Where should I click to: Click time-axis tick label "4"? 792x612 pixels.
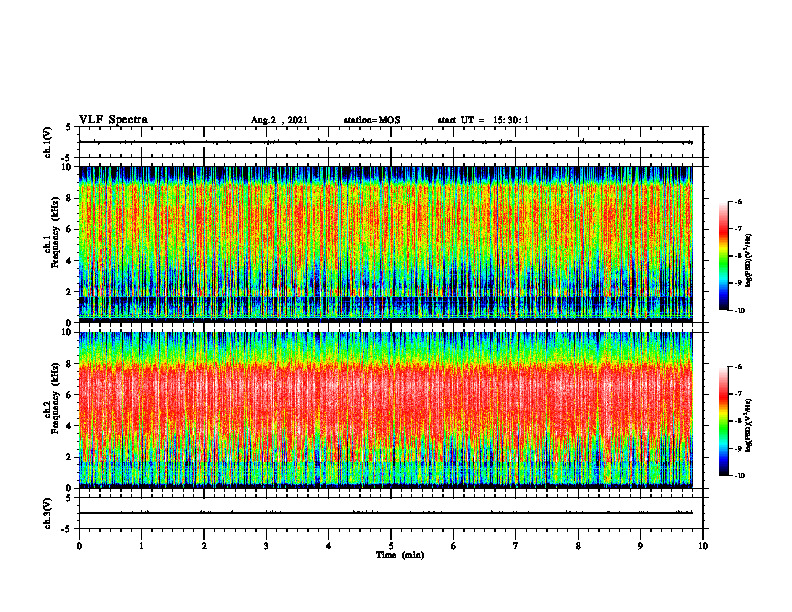329,546
